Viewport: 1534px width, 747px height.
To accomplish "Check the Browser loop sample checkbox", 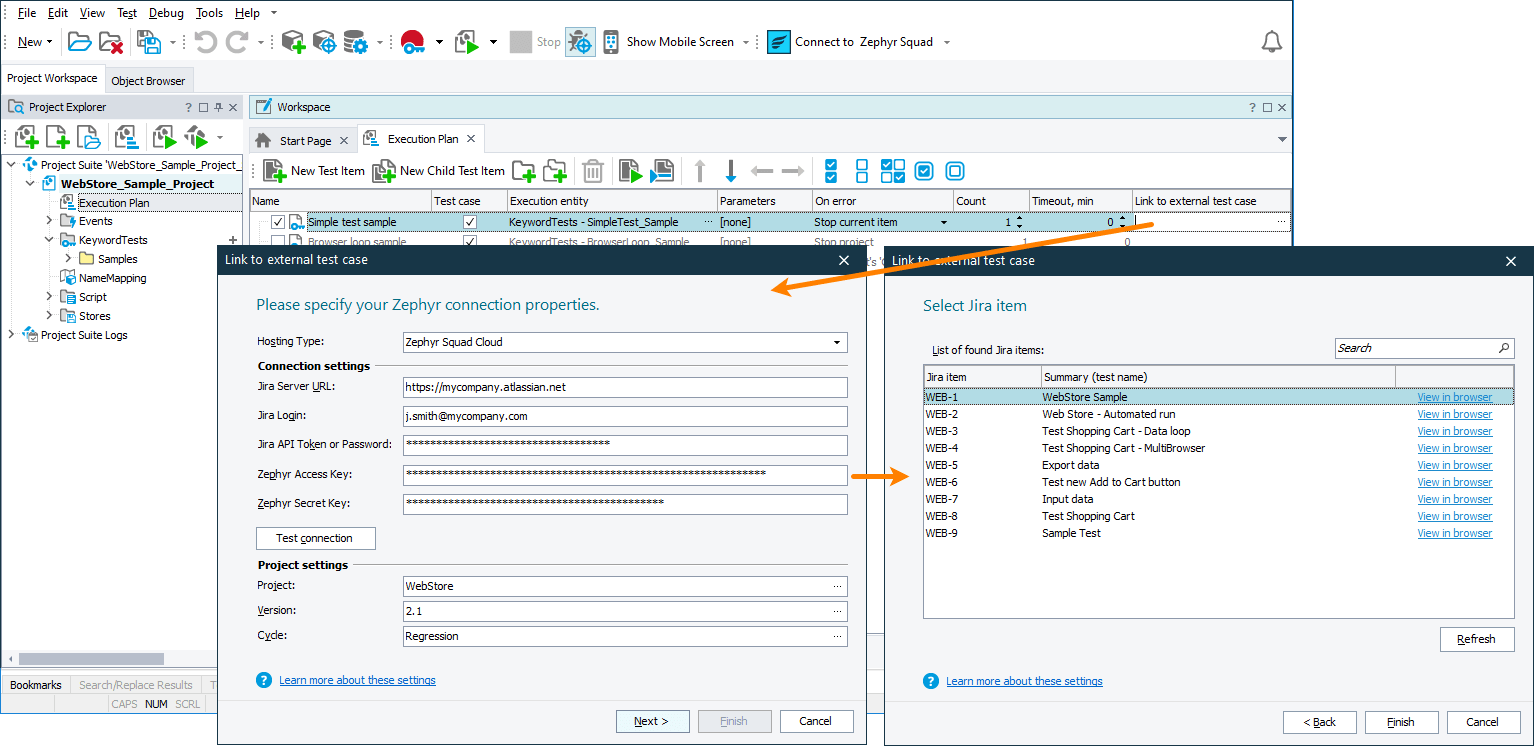I will tap(277, 242).
